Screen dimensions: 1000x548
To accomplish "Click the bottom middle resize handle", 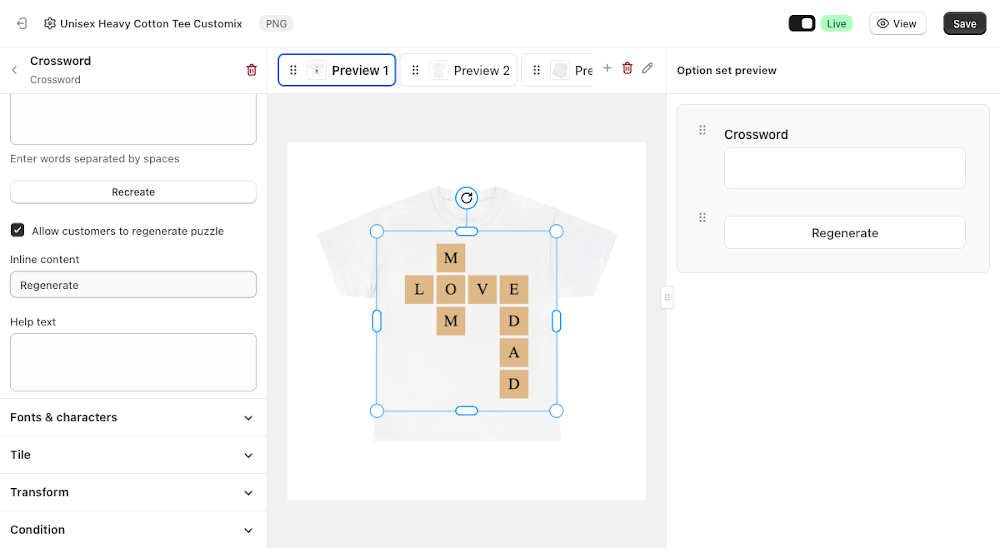I will tap(467, 411).
